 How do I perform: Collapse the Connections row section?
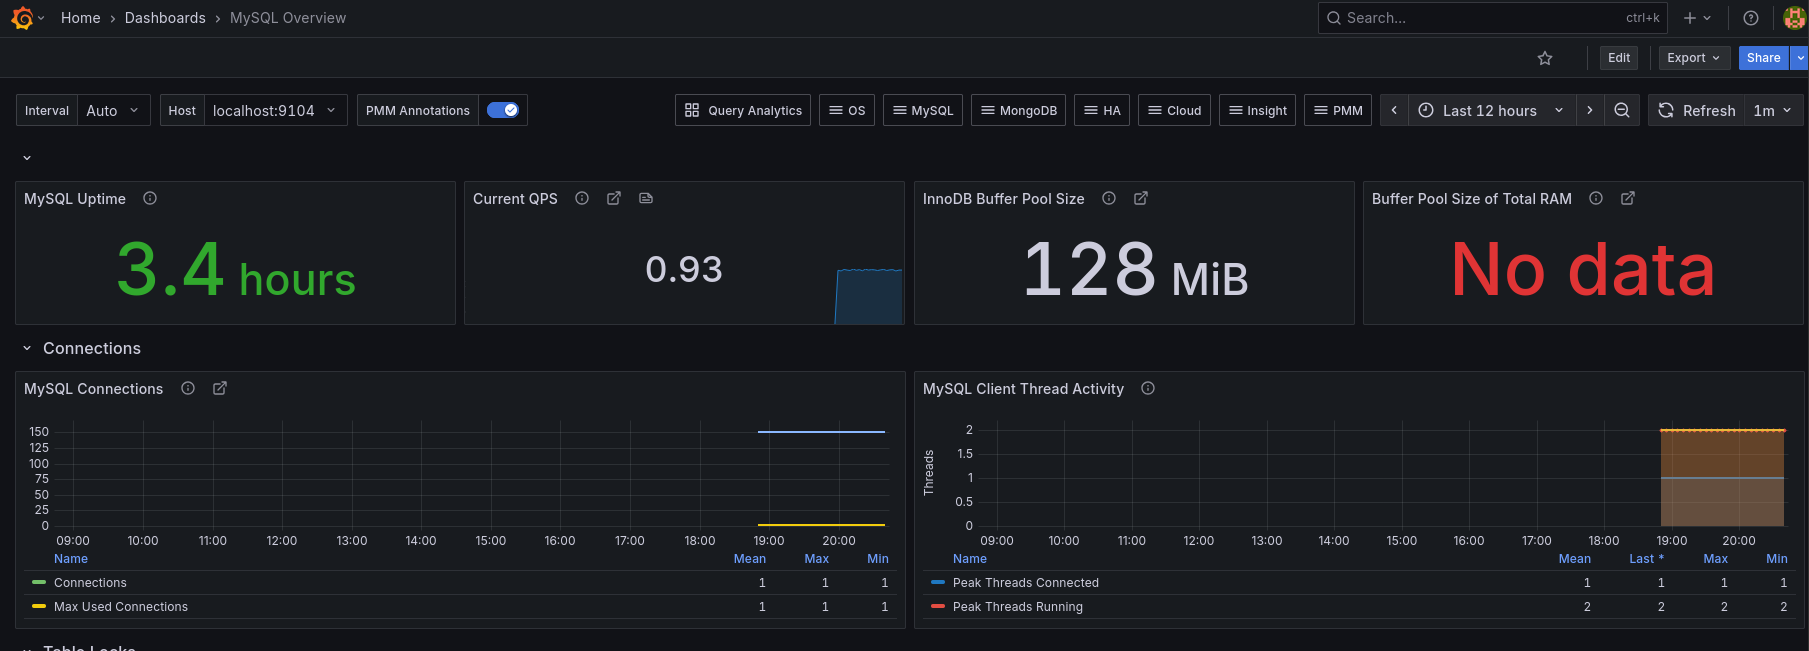27,348
